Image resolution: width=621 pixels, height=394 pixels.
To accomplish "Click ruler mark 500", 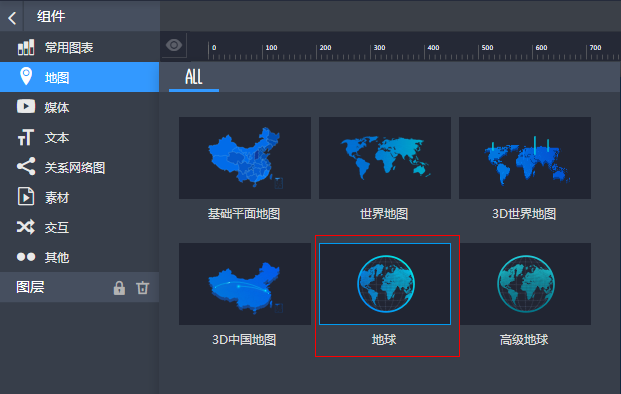I will (x=487, y=48).
